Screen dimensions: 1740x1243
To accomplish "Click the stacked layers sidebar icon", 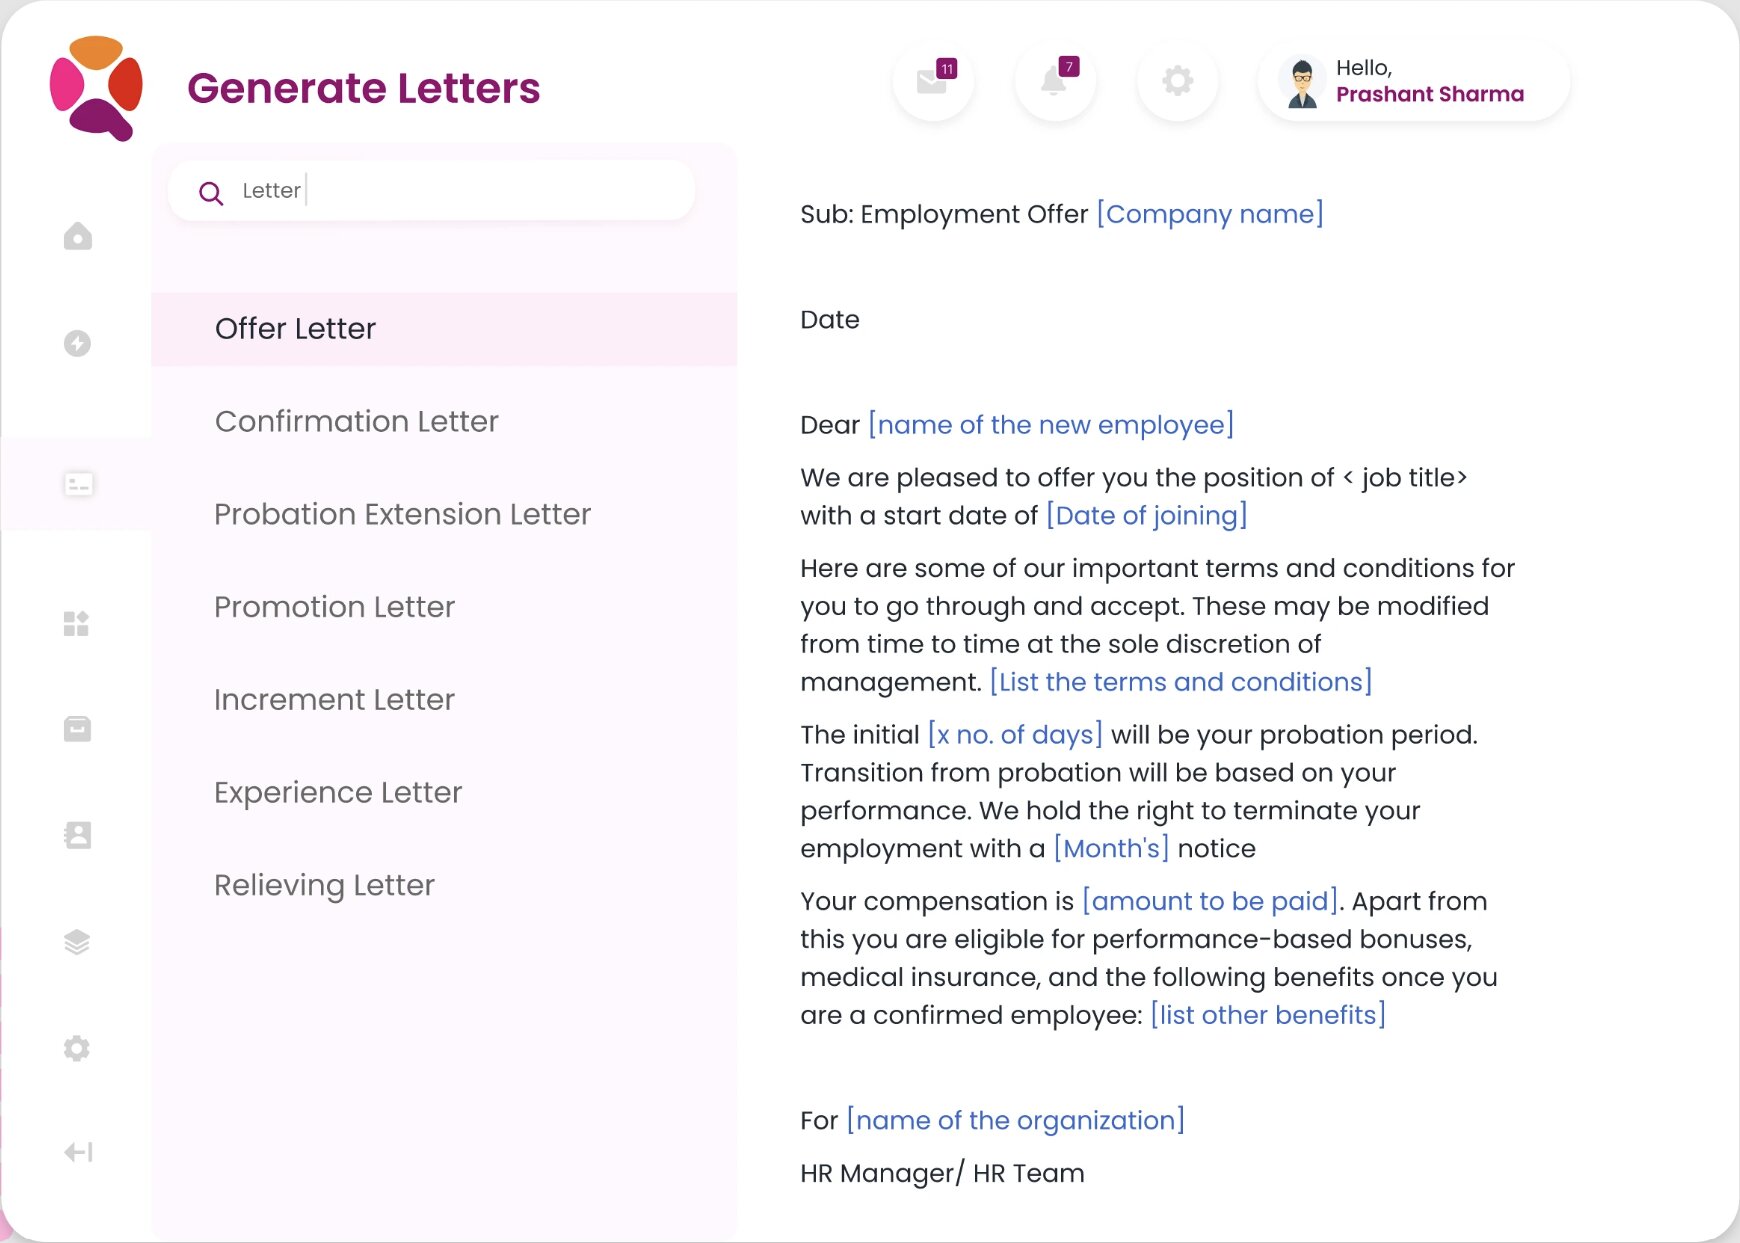I will coord(77,942).
